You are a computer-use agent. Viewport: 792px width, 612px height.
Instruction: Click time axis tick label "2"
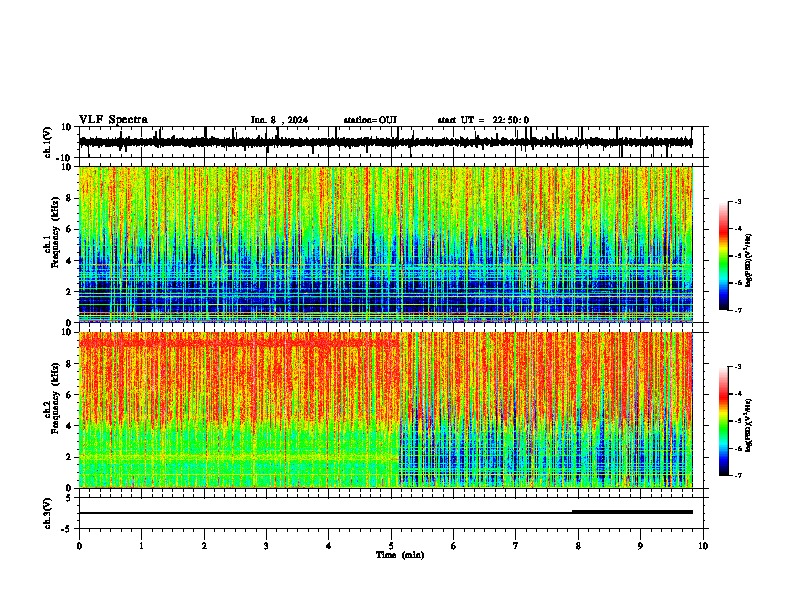coord(204,546)
